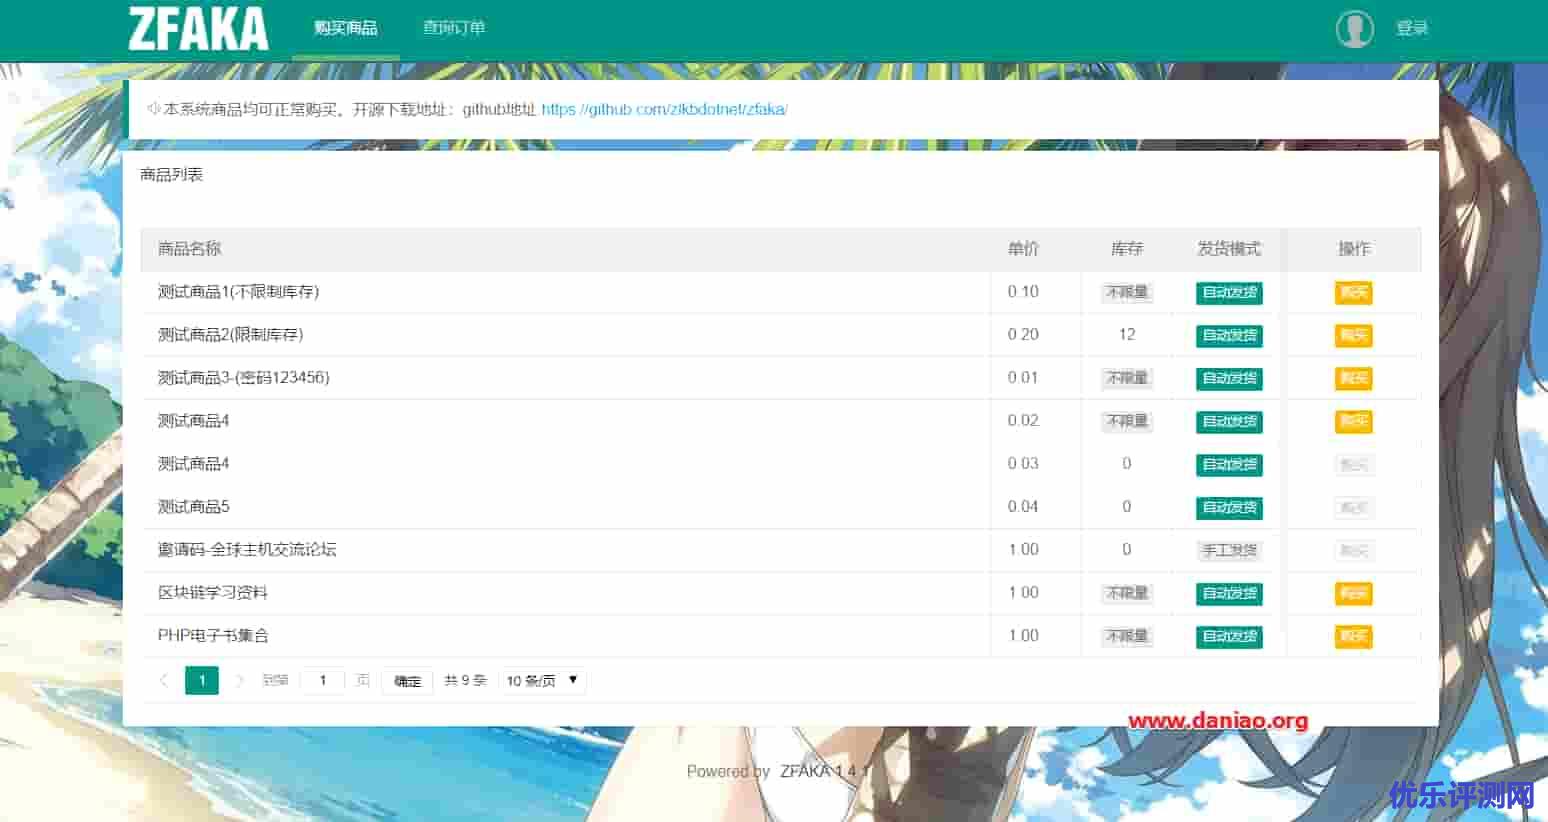Select 测试商品2(限制库存) product name
Viewport: 1548px width, 822px height.
230,335
